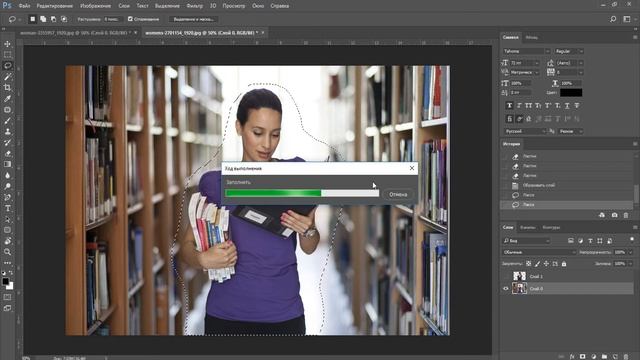640x360 pixels.
Task: Toggle Strikethrough text style
Action: [577, 106]
